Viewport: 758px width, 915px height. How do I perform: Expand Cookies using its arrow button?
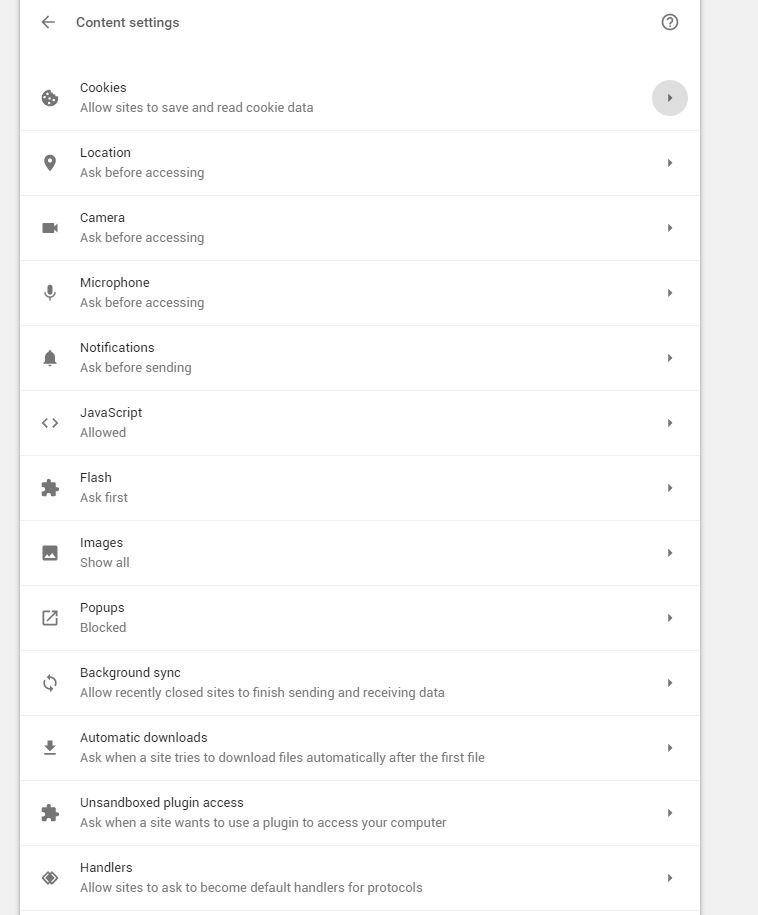coord(669,97)
